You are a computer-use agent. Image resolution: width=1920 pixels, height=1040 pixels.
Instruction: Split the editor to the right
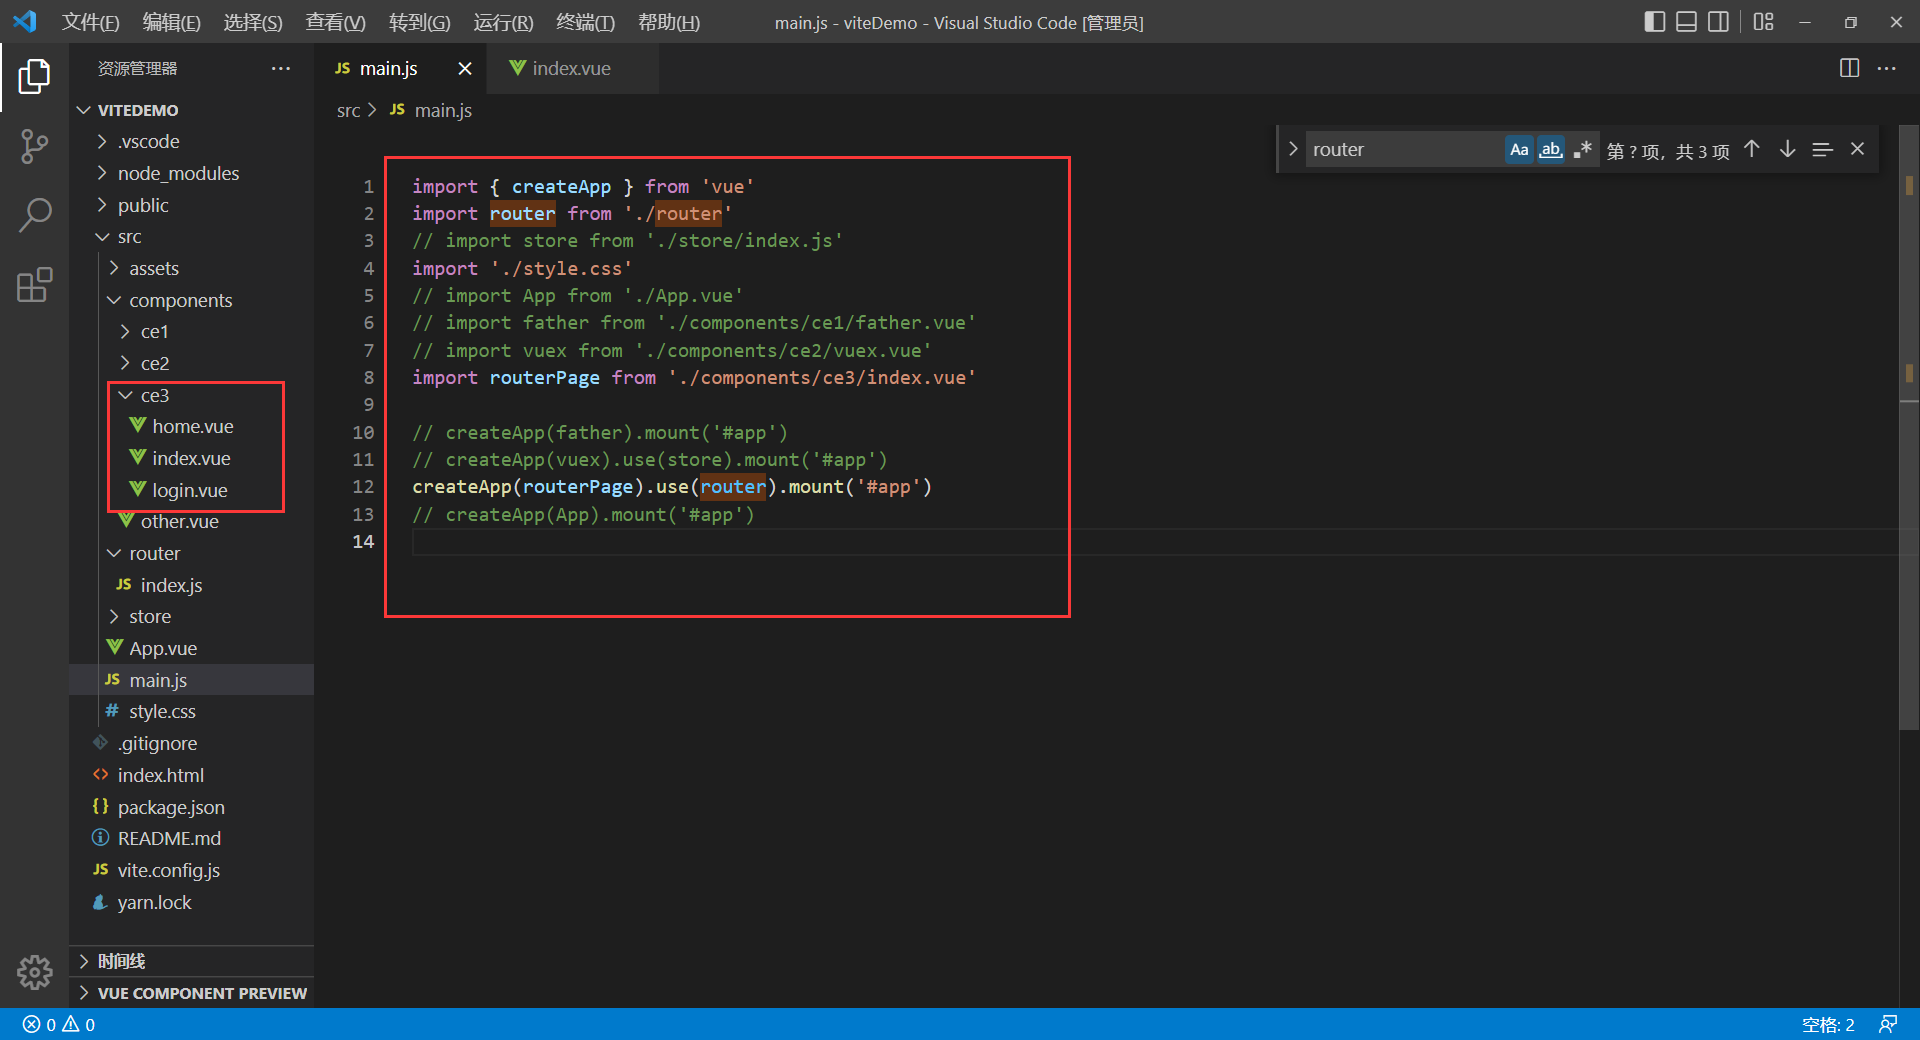[1849, 68]
